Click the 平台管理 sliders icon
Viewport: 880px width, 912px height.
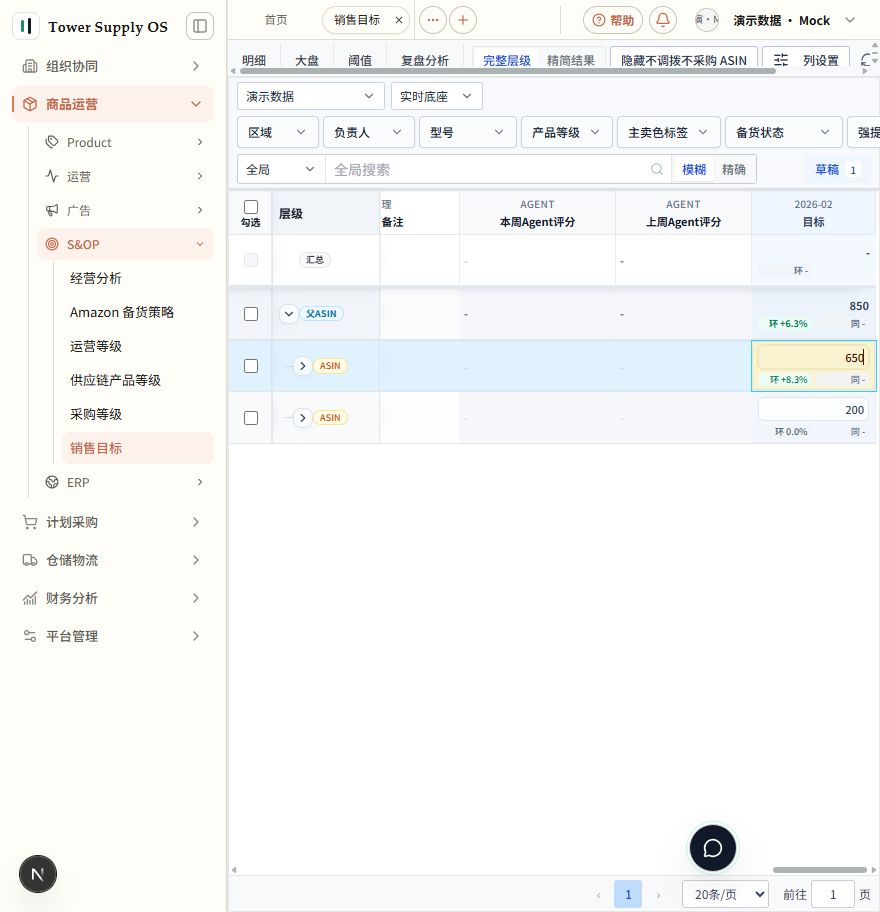click(x=30, y=636)
